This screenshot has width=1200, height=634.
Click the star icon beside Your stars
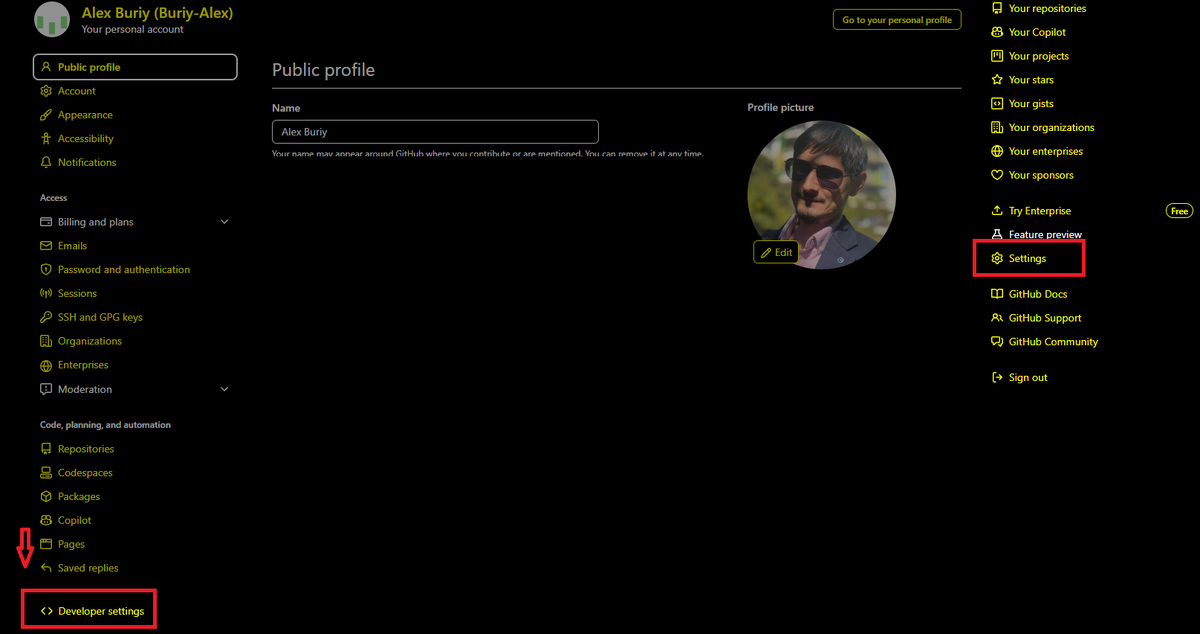(997, 80)
